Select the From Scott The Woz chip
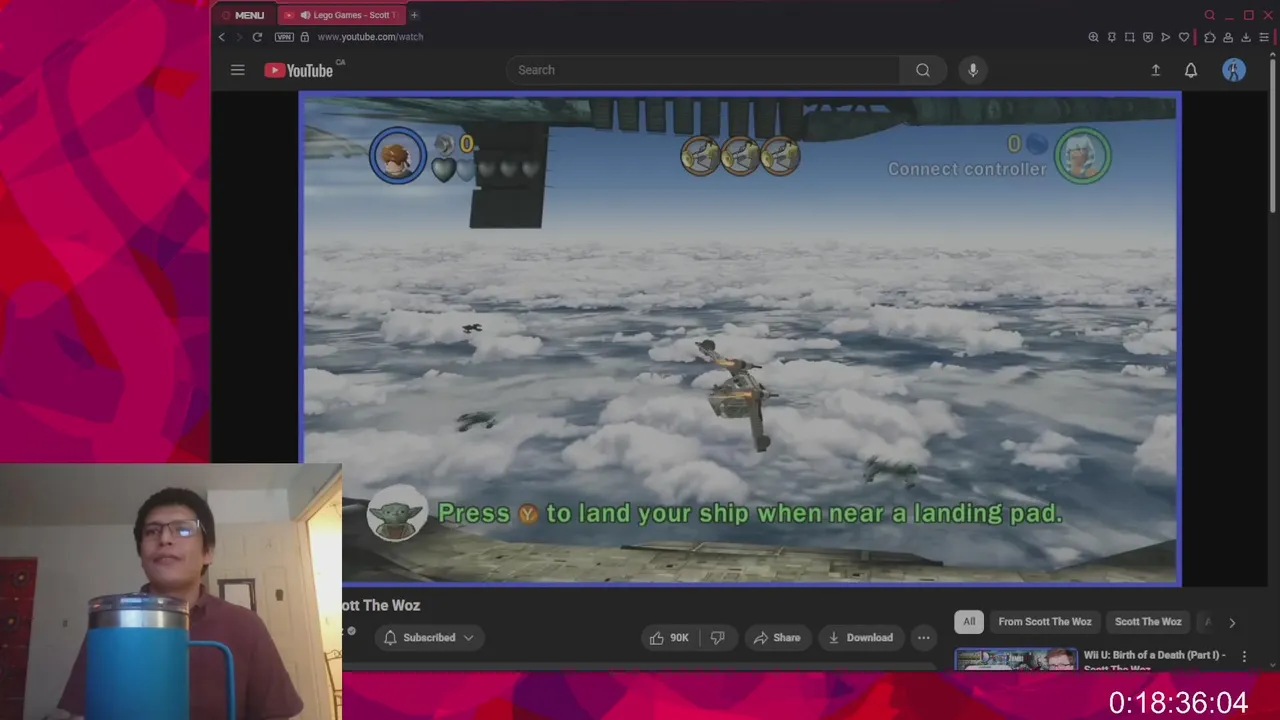Screen dimensions: 1280x720 coord(1045,622)
